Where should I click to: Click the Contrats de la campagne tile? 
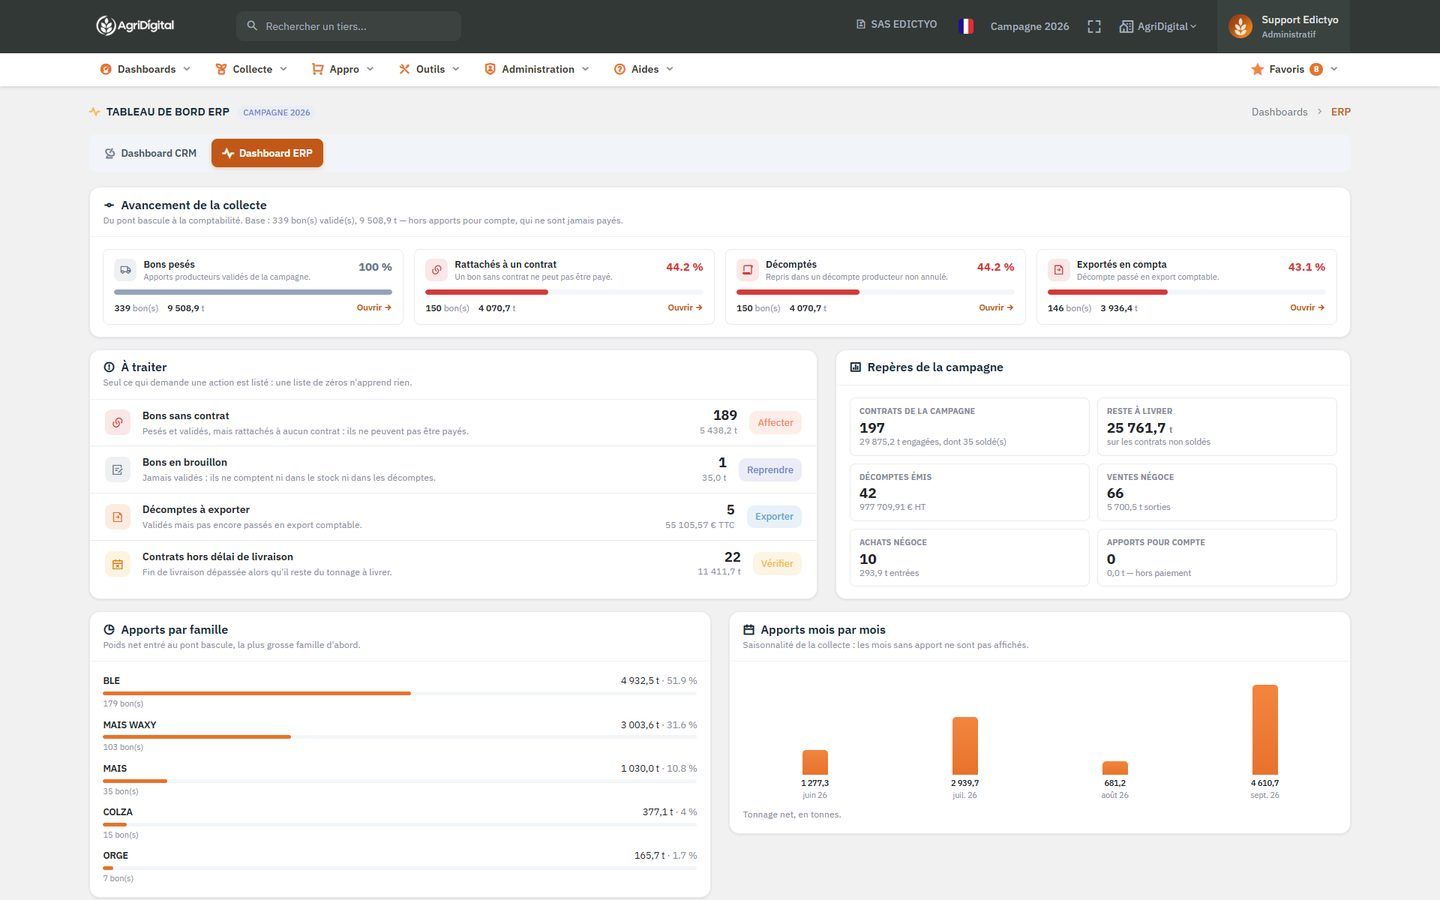[x=969, y=427]
